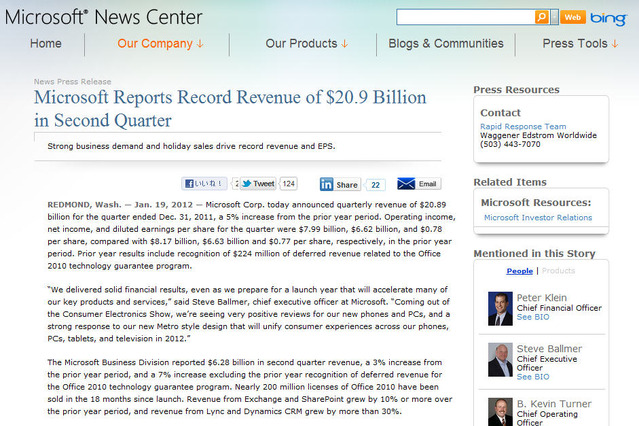
Task: Open Blogs & Communities menu item
Action: tap(446, 44)
